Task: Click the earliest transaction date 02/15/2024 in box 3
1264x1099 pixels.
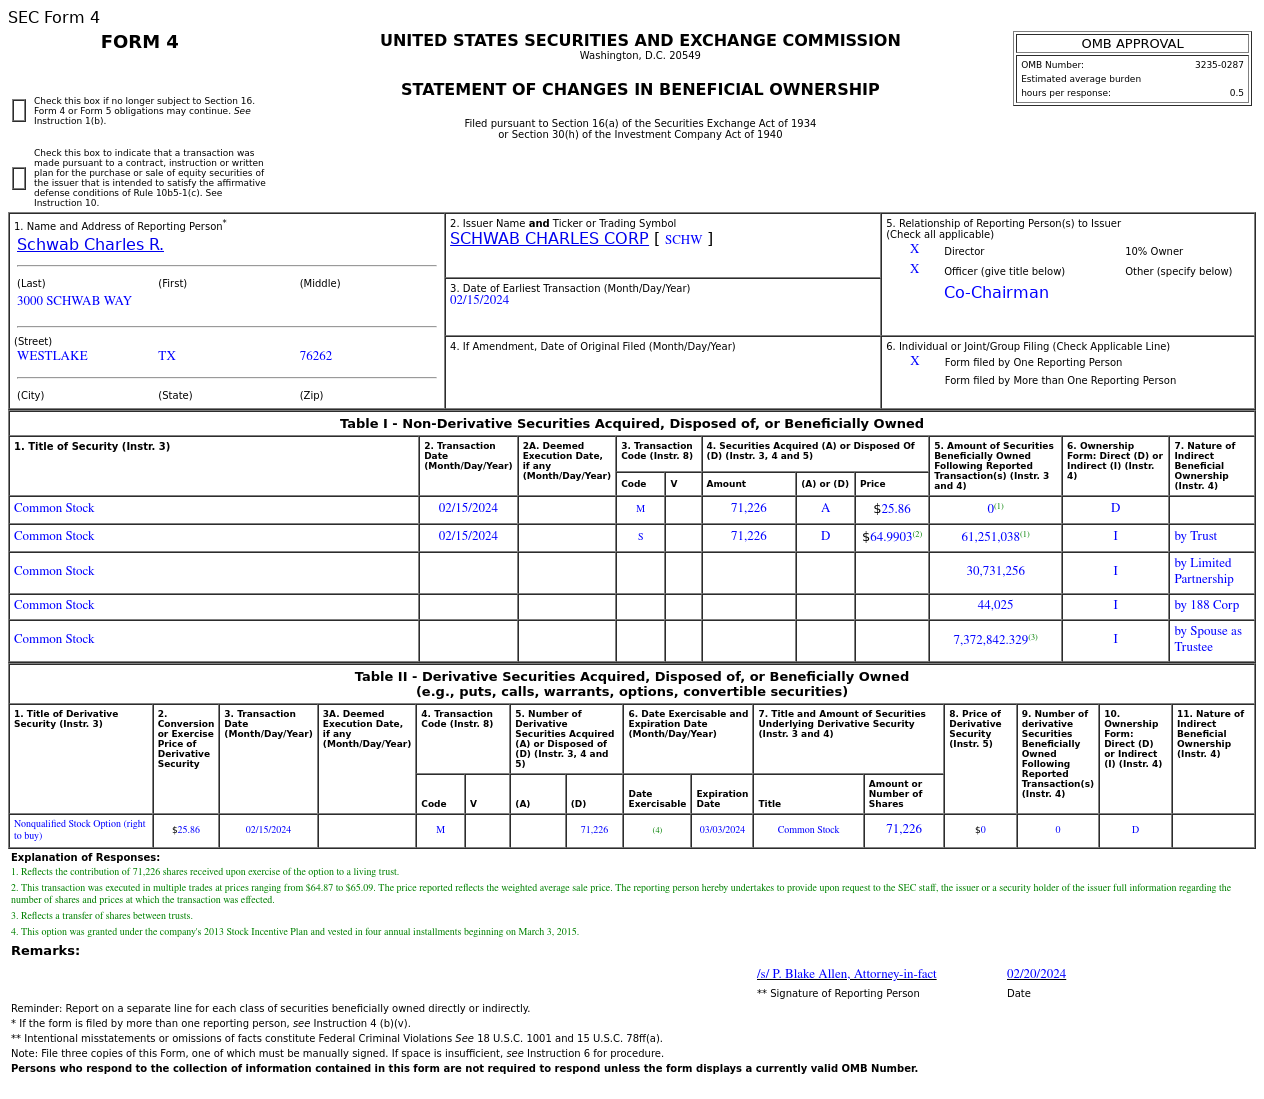Action: pos(479,300)
